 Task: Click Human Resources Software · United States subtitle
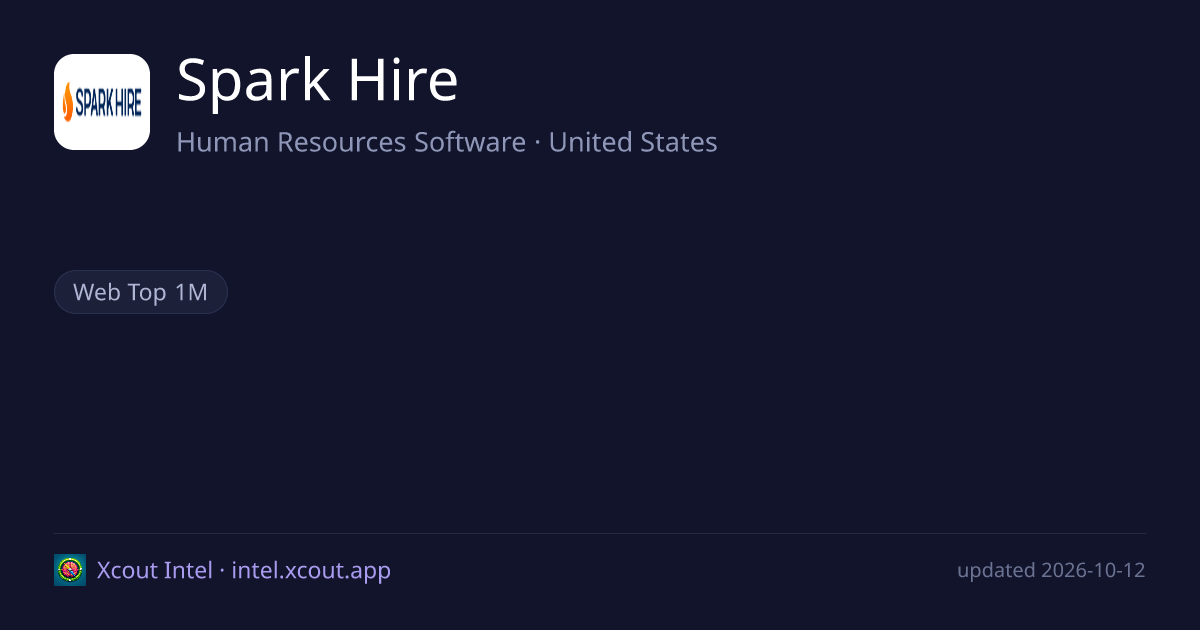447,142
